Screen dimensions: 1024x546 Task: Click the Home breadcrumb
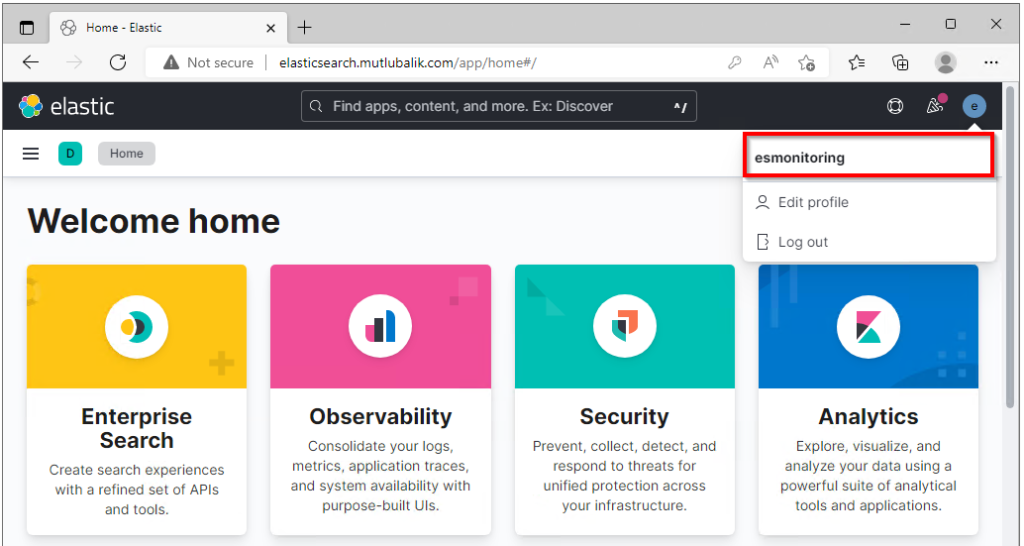tap(127, 153)
